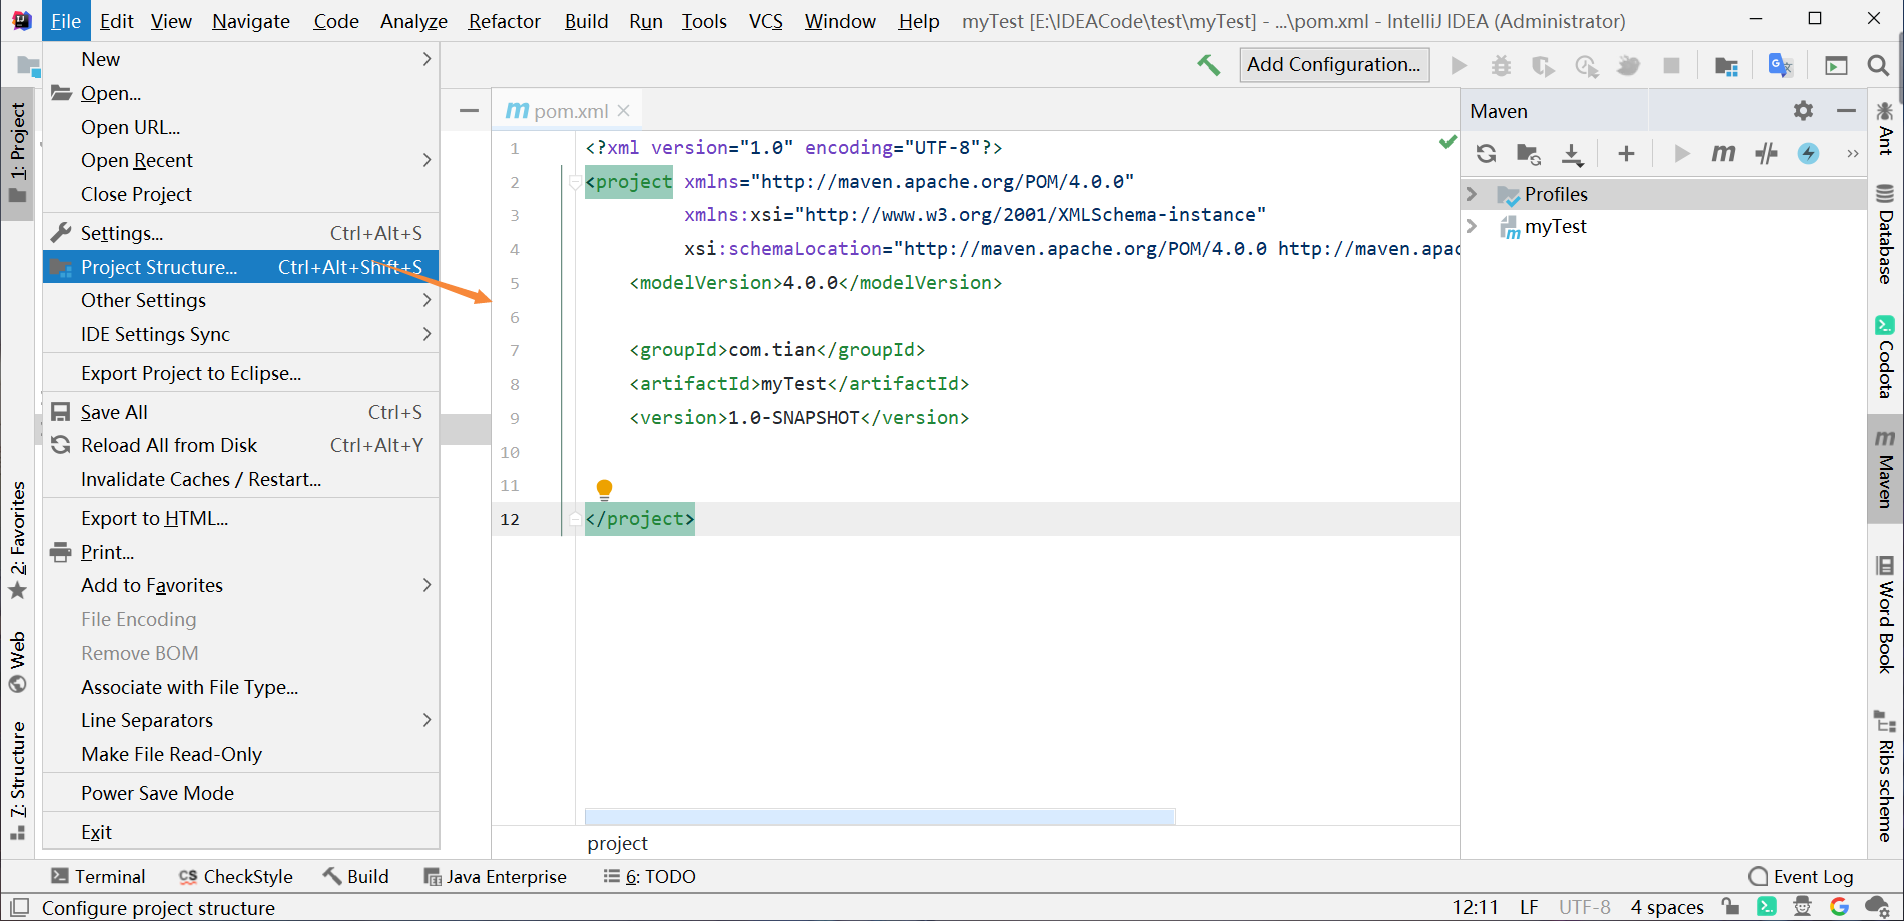
Task: Select Project Structure menu entry
Action: (241, 267)
